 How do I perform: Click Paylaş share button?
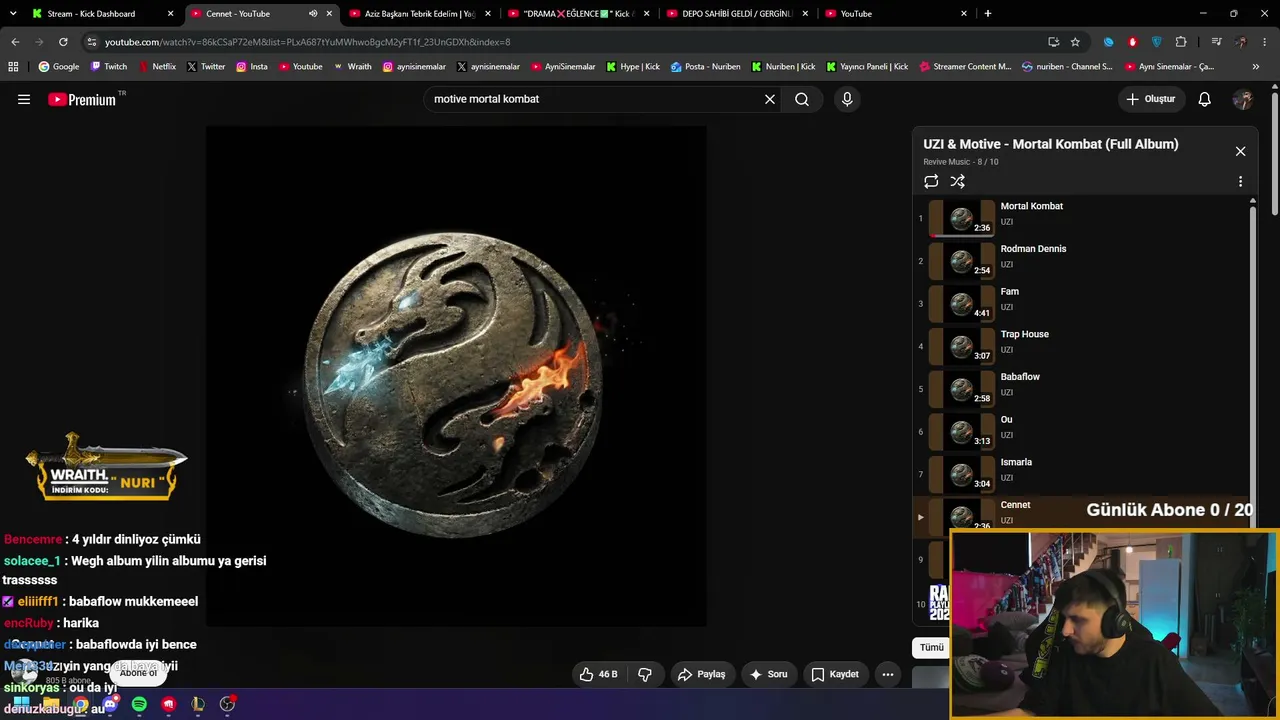pos(701,674)
